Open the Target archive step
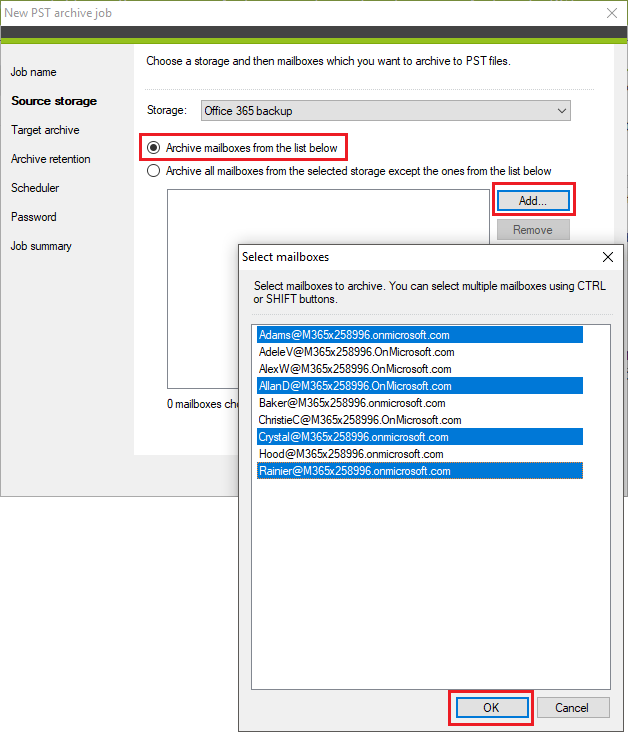628x732 pixels. [x=45, y=130]
